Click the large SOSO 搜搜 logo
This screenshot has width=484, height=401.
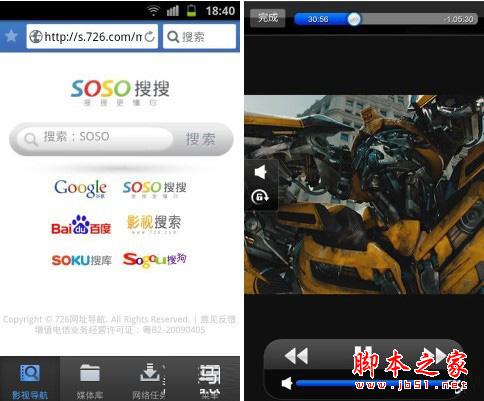coord(120,92)
